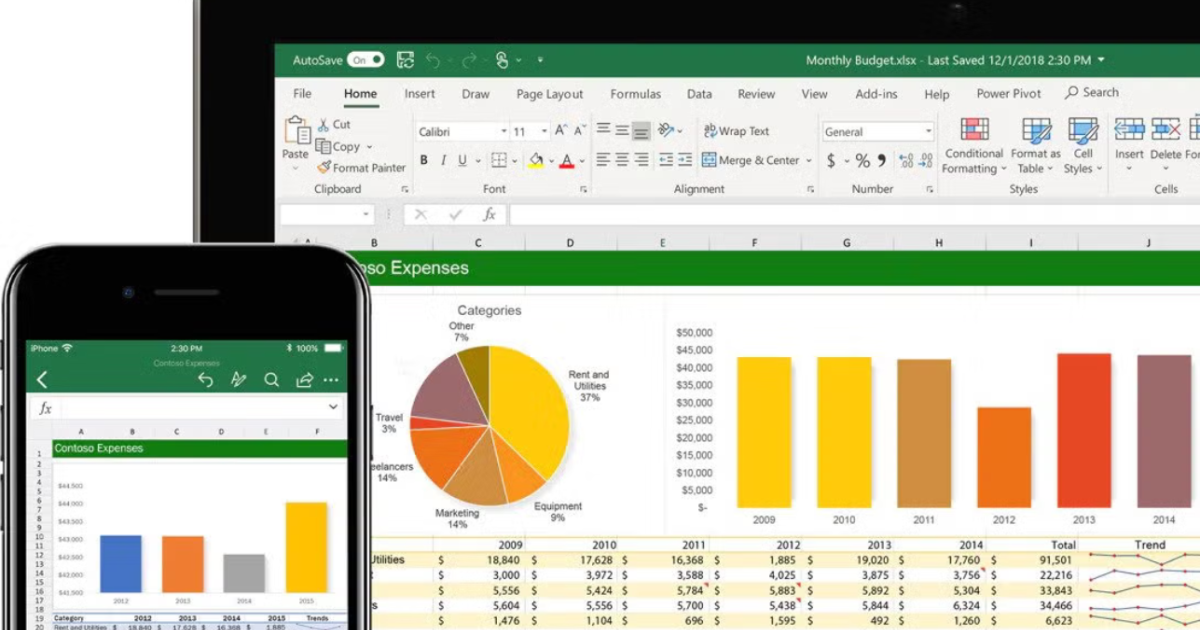
Task: Click the Fill Color paint bucket
Action: (x=536, y=160)
